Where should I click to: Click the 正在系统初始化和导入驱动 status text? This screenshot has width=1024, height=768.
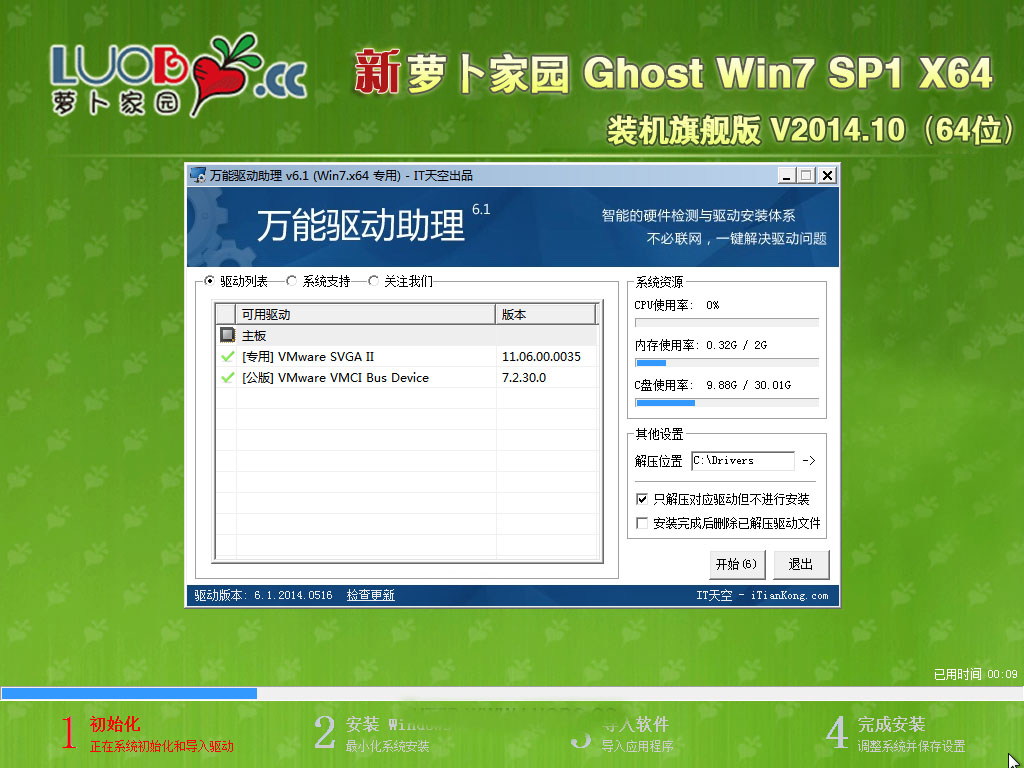click(x=161, y=746)
